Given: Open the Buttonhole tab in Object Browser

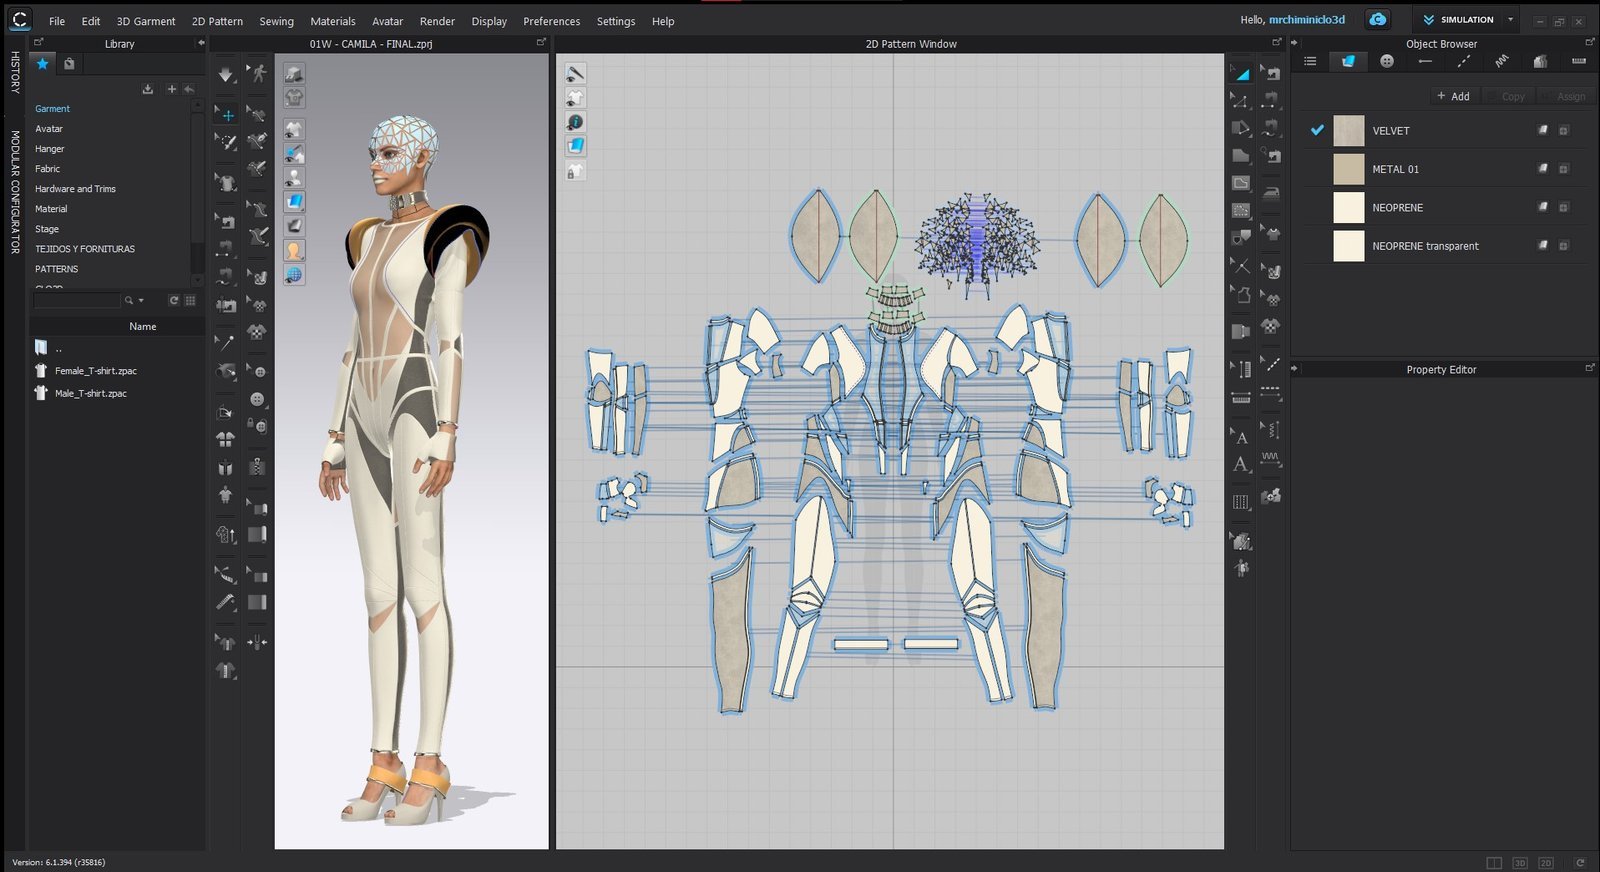Looking at the screenshot, I should pyautogui.click(x=1425, y=61).
